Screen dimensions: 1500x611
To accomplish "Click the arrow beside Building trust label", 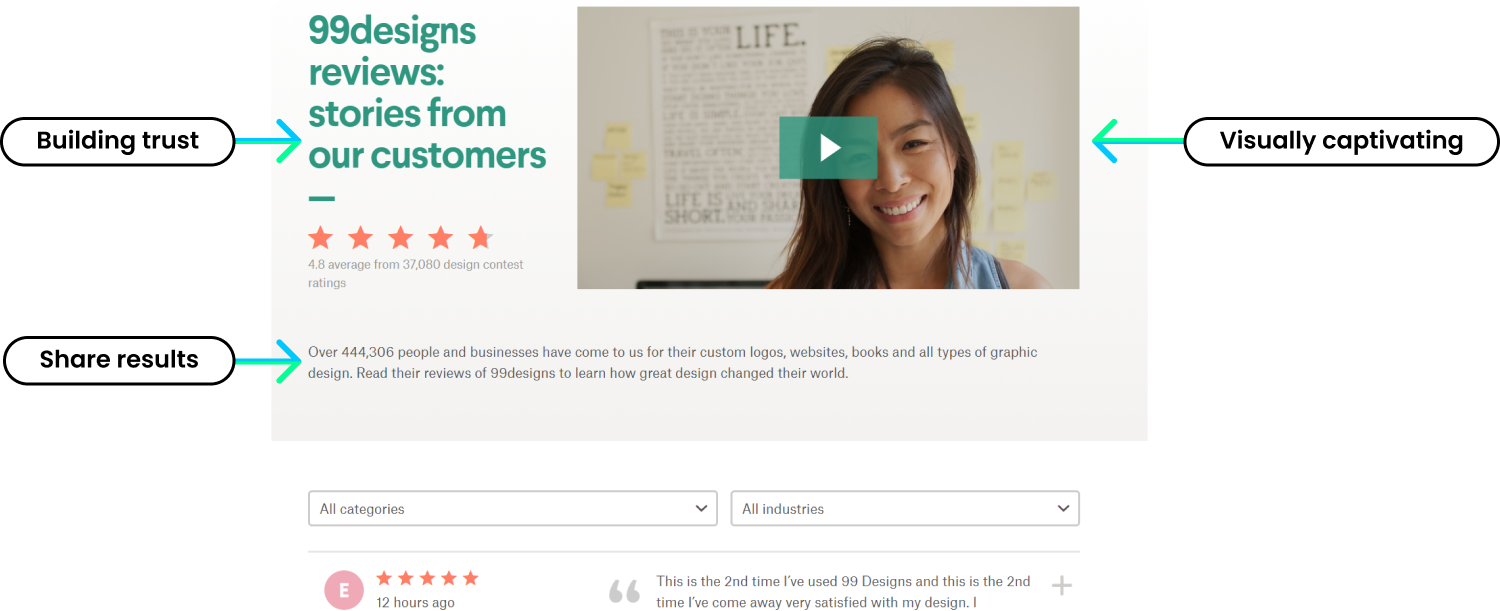I will tap(268, 141).
